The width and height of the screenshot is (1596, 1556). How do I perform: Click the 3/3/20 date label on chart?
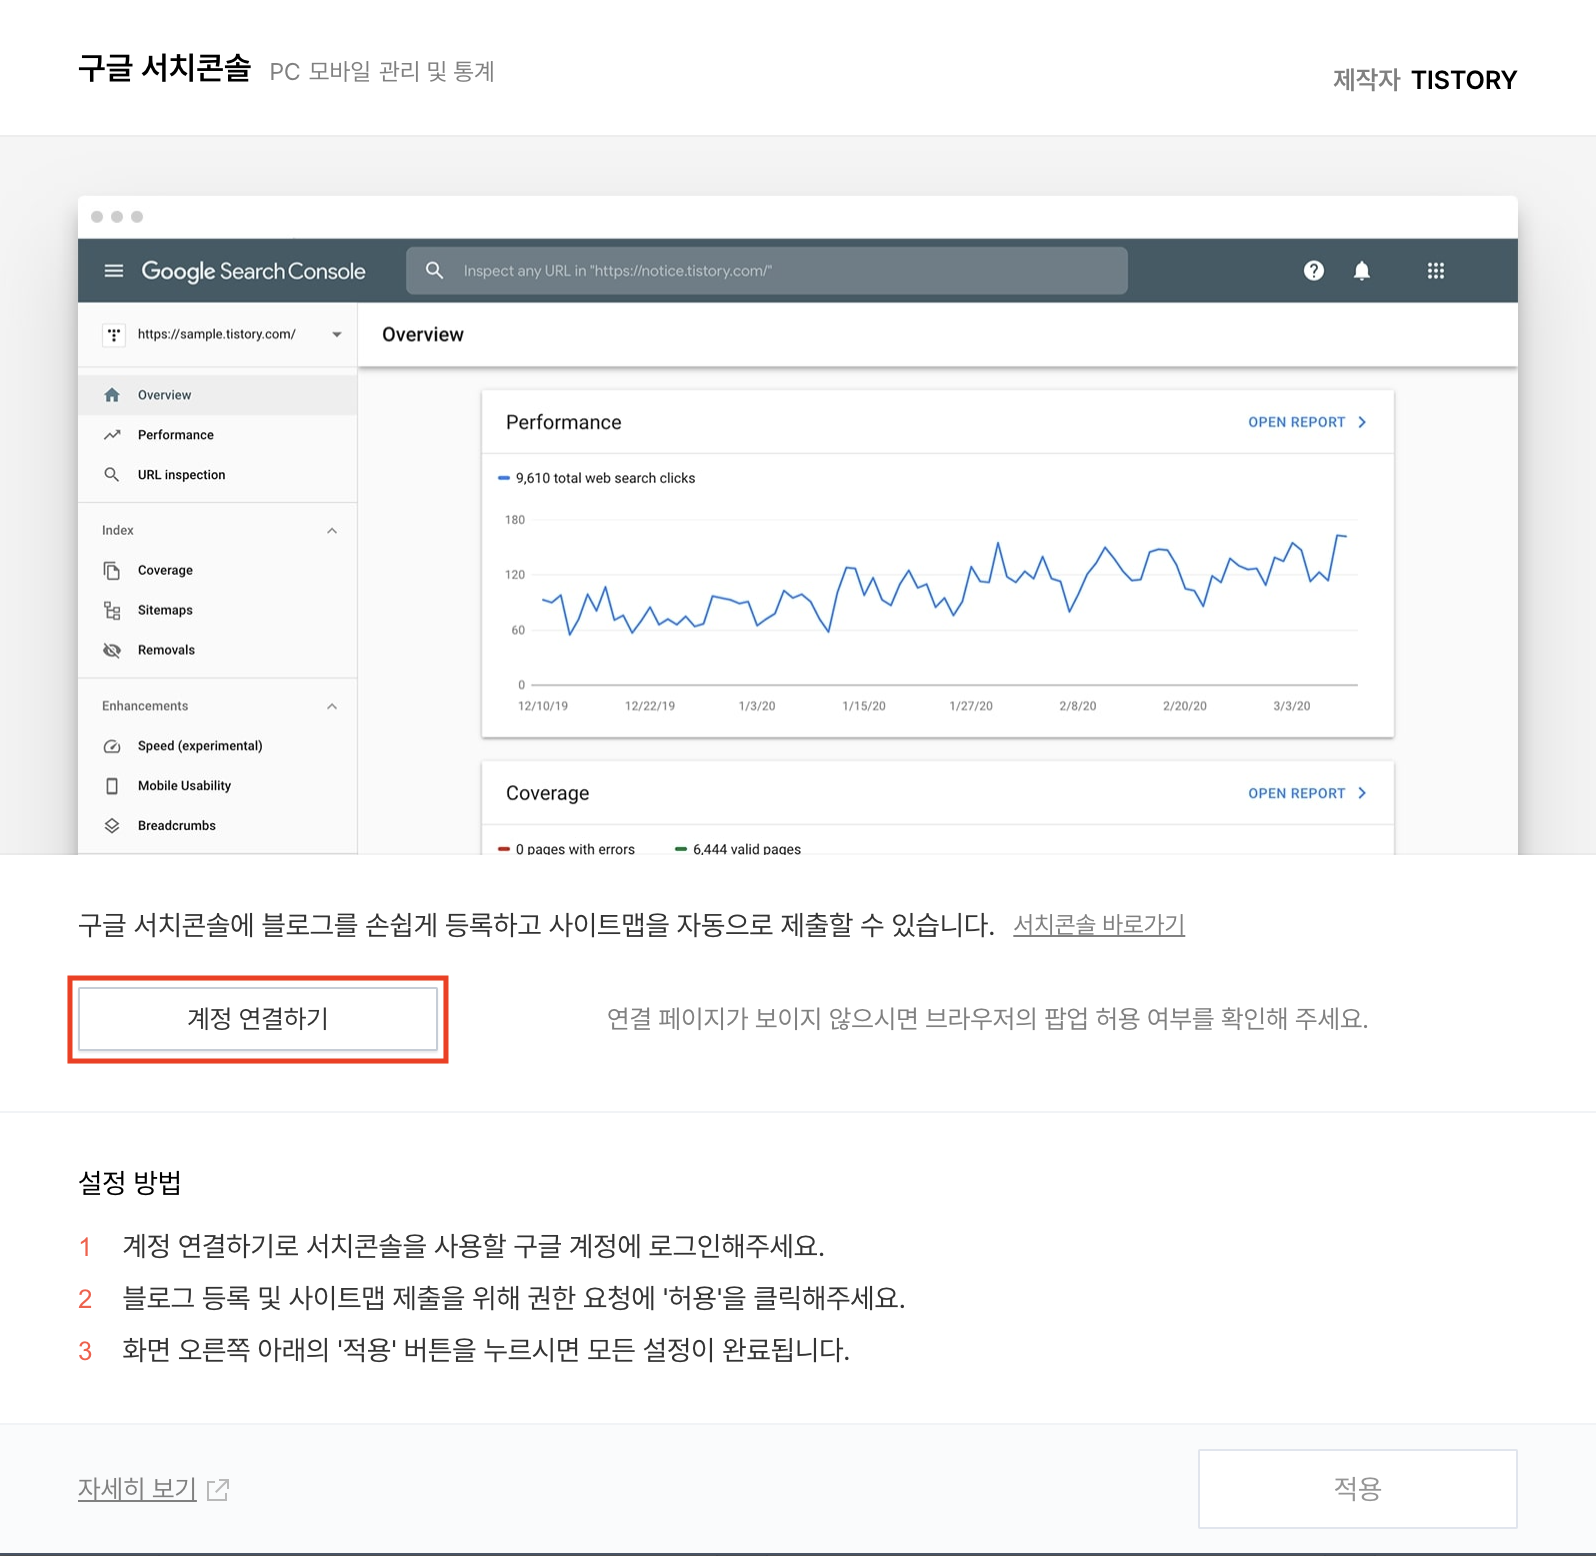pos(1292,707)
